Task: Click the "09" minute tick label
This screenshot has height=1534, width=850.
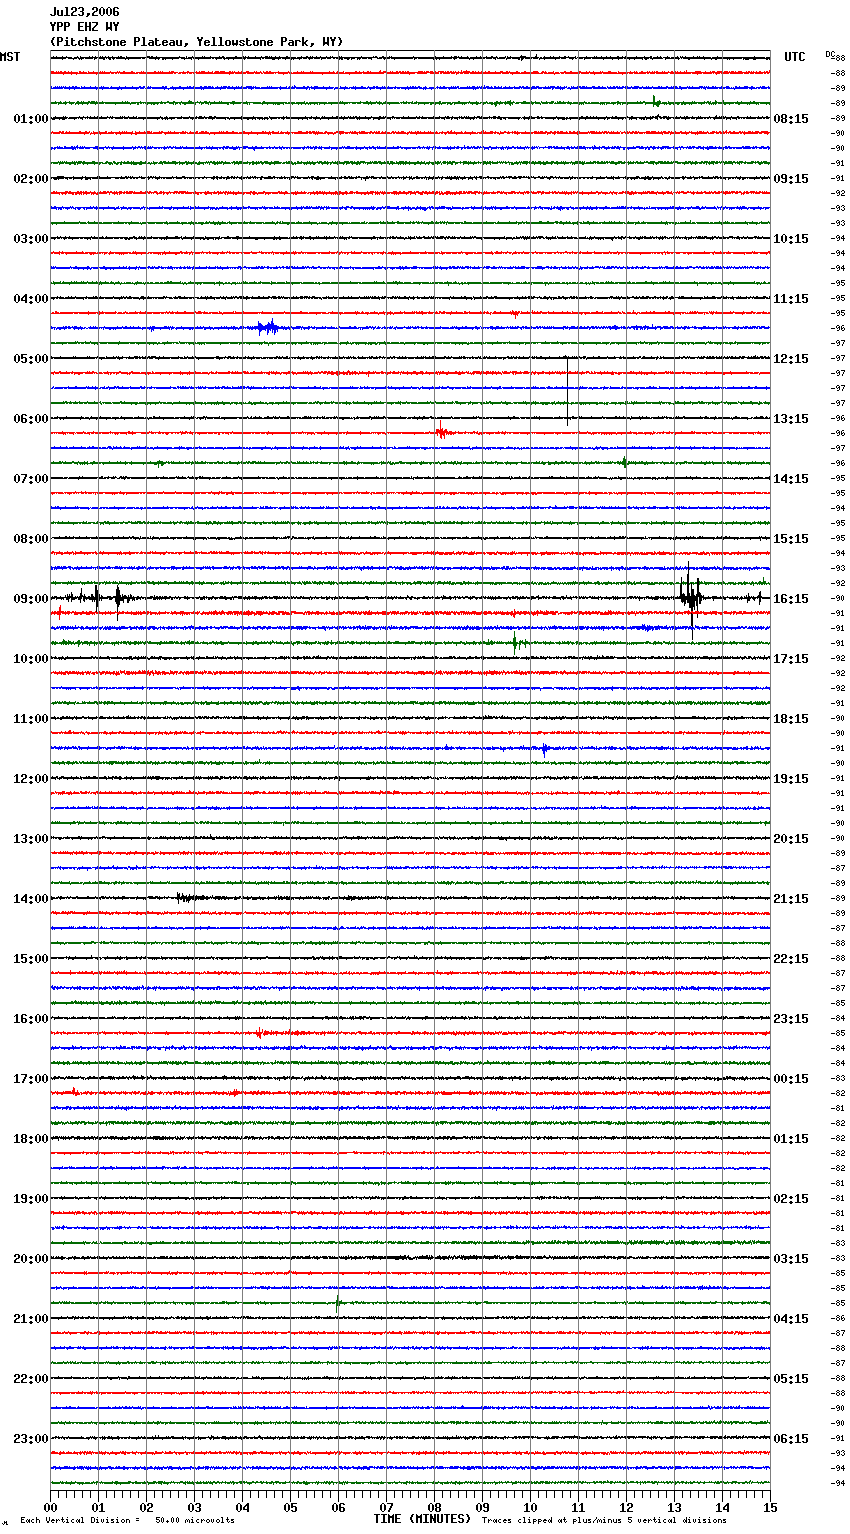Action: [482, 1507]
